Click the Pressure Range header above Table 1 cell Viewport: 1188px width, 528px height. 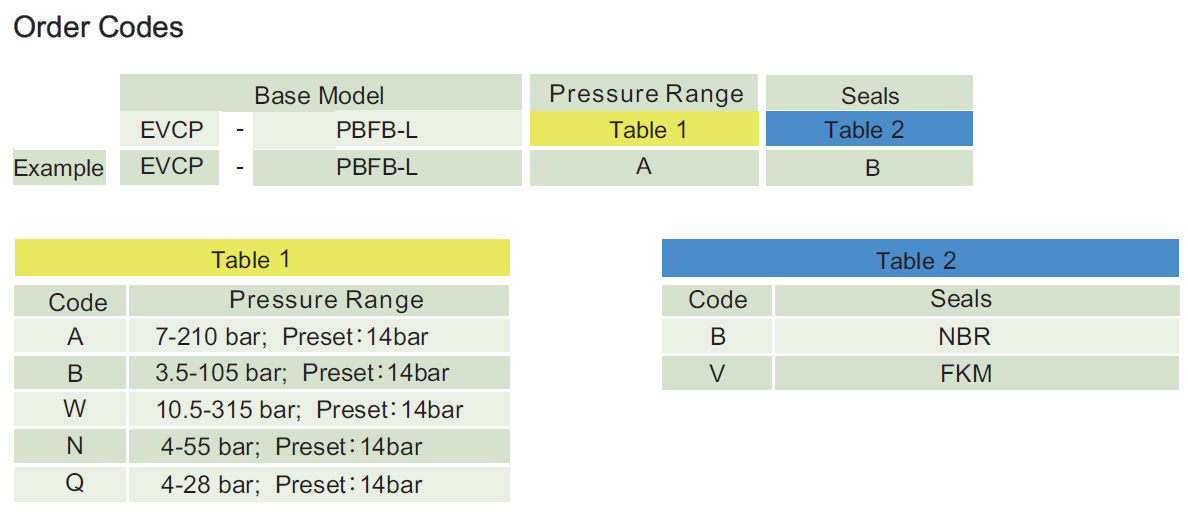tap(646, 94)
